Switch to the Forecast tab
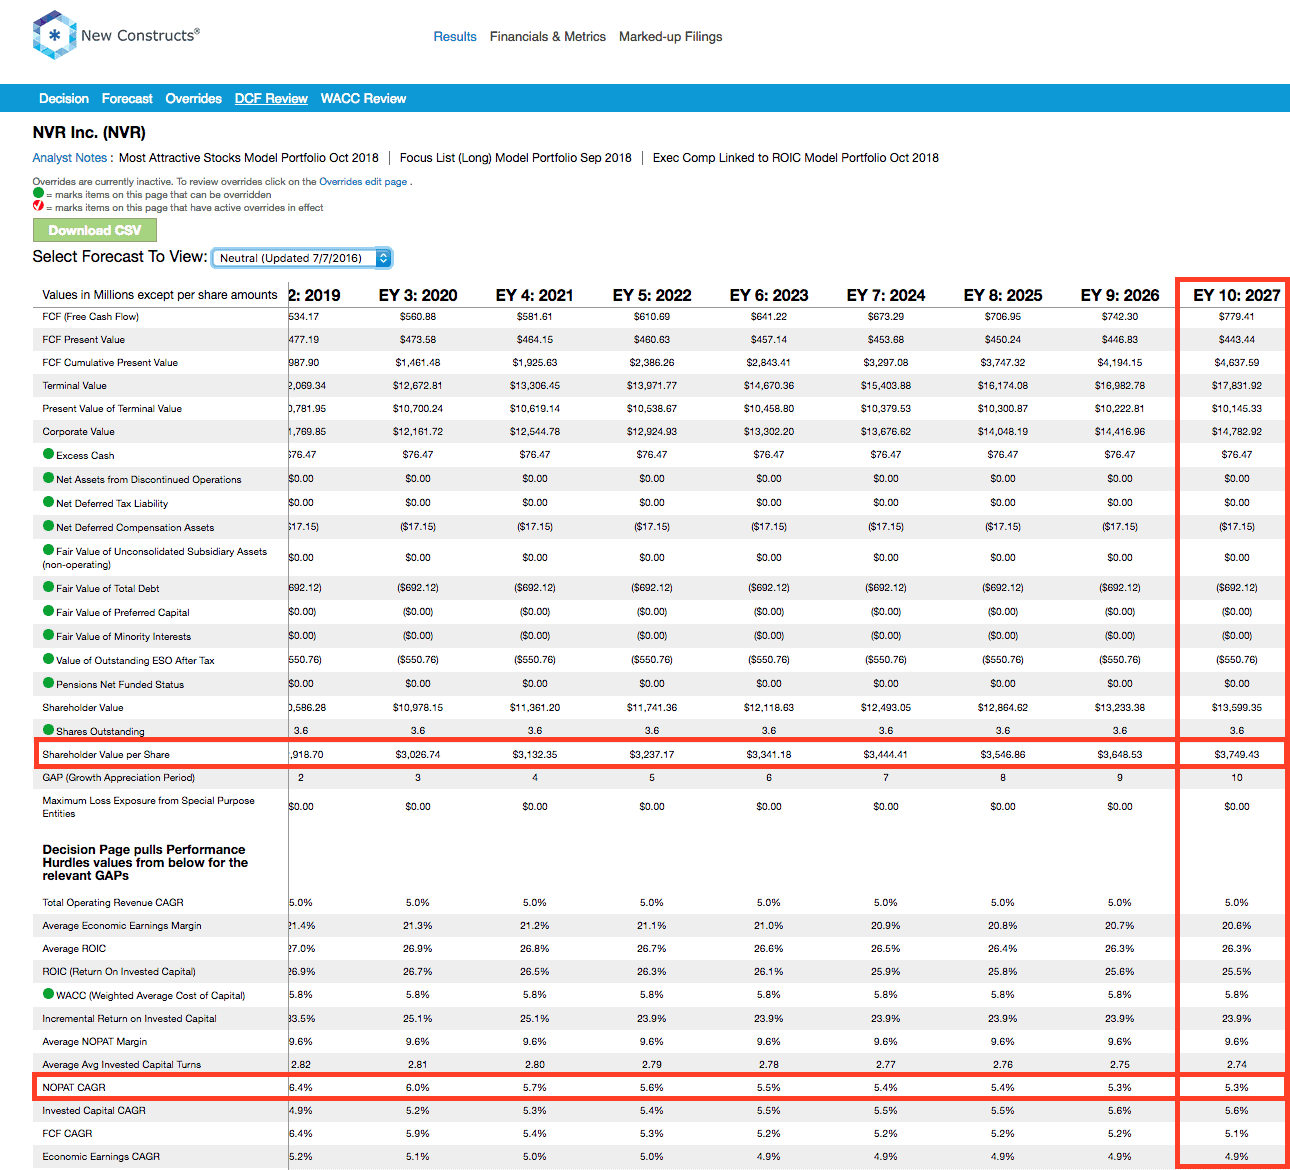This screenshot has width=1290, height=1170. point(127,98)
